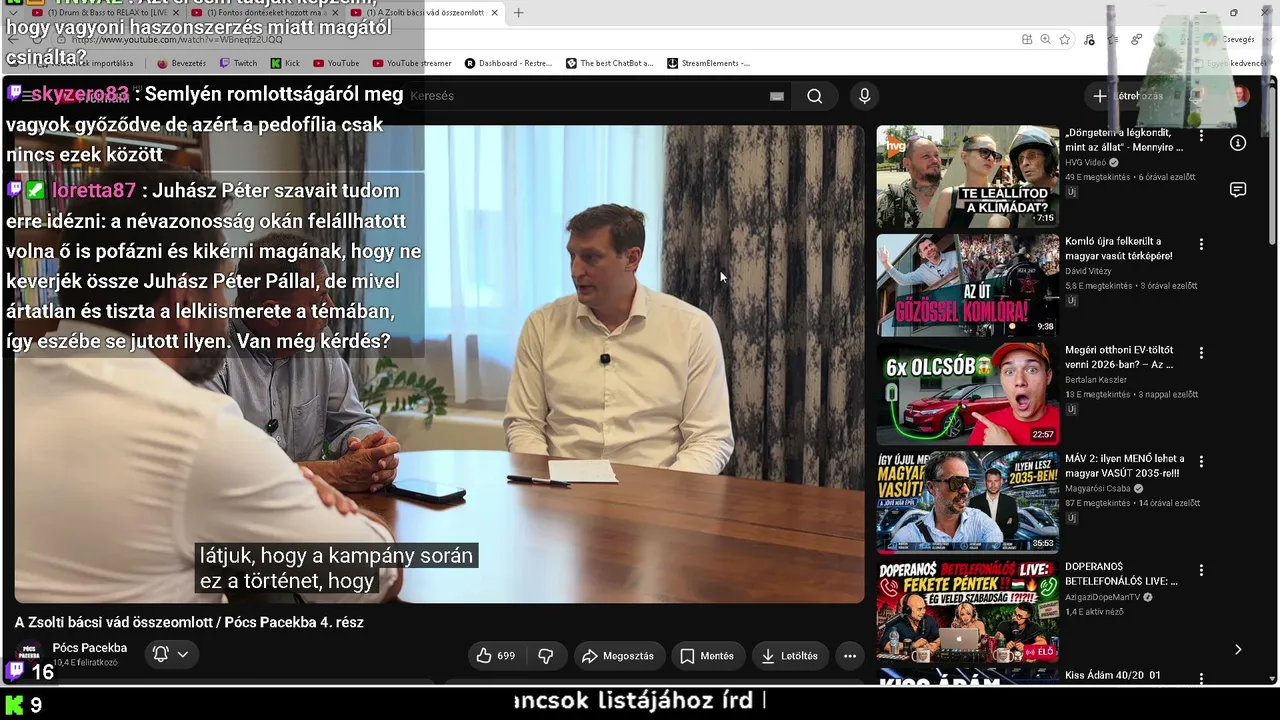Open the comments panel icon in right sidebar
Screen dimensions: 1280x720
point(1238,190)
